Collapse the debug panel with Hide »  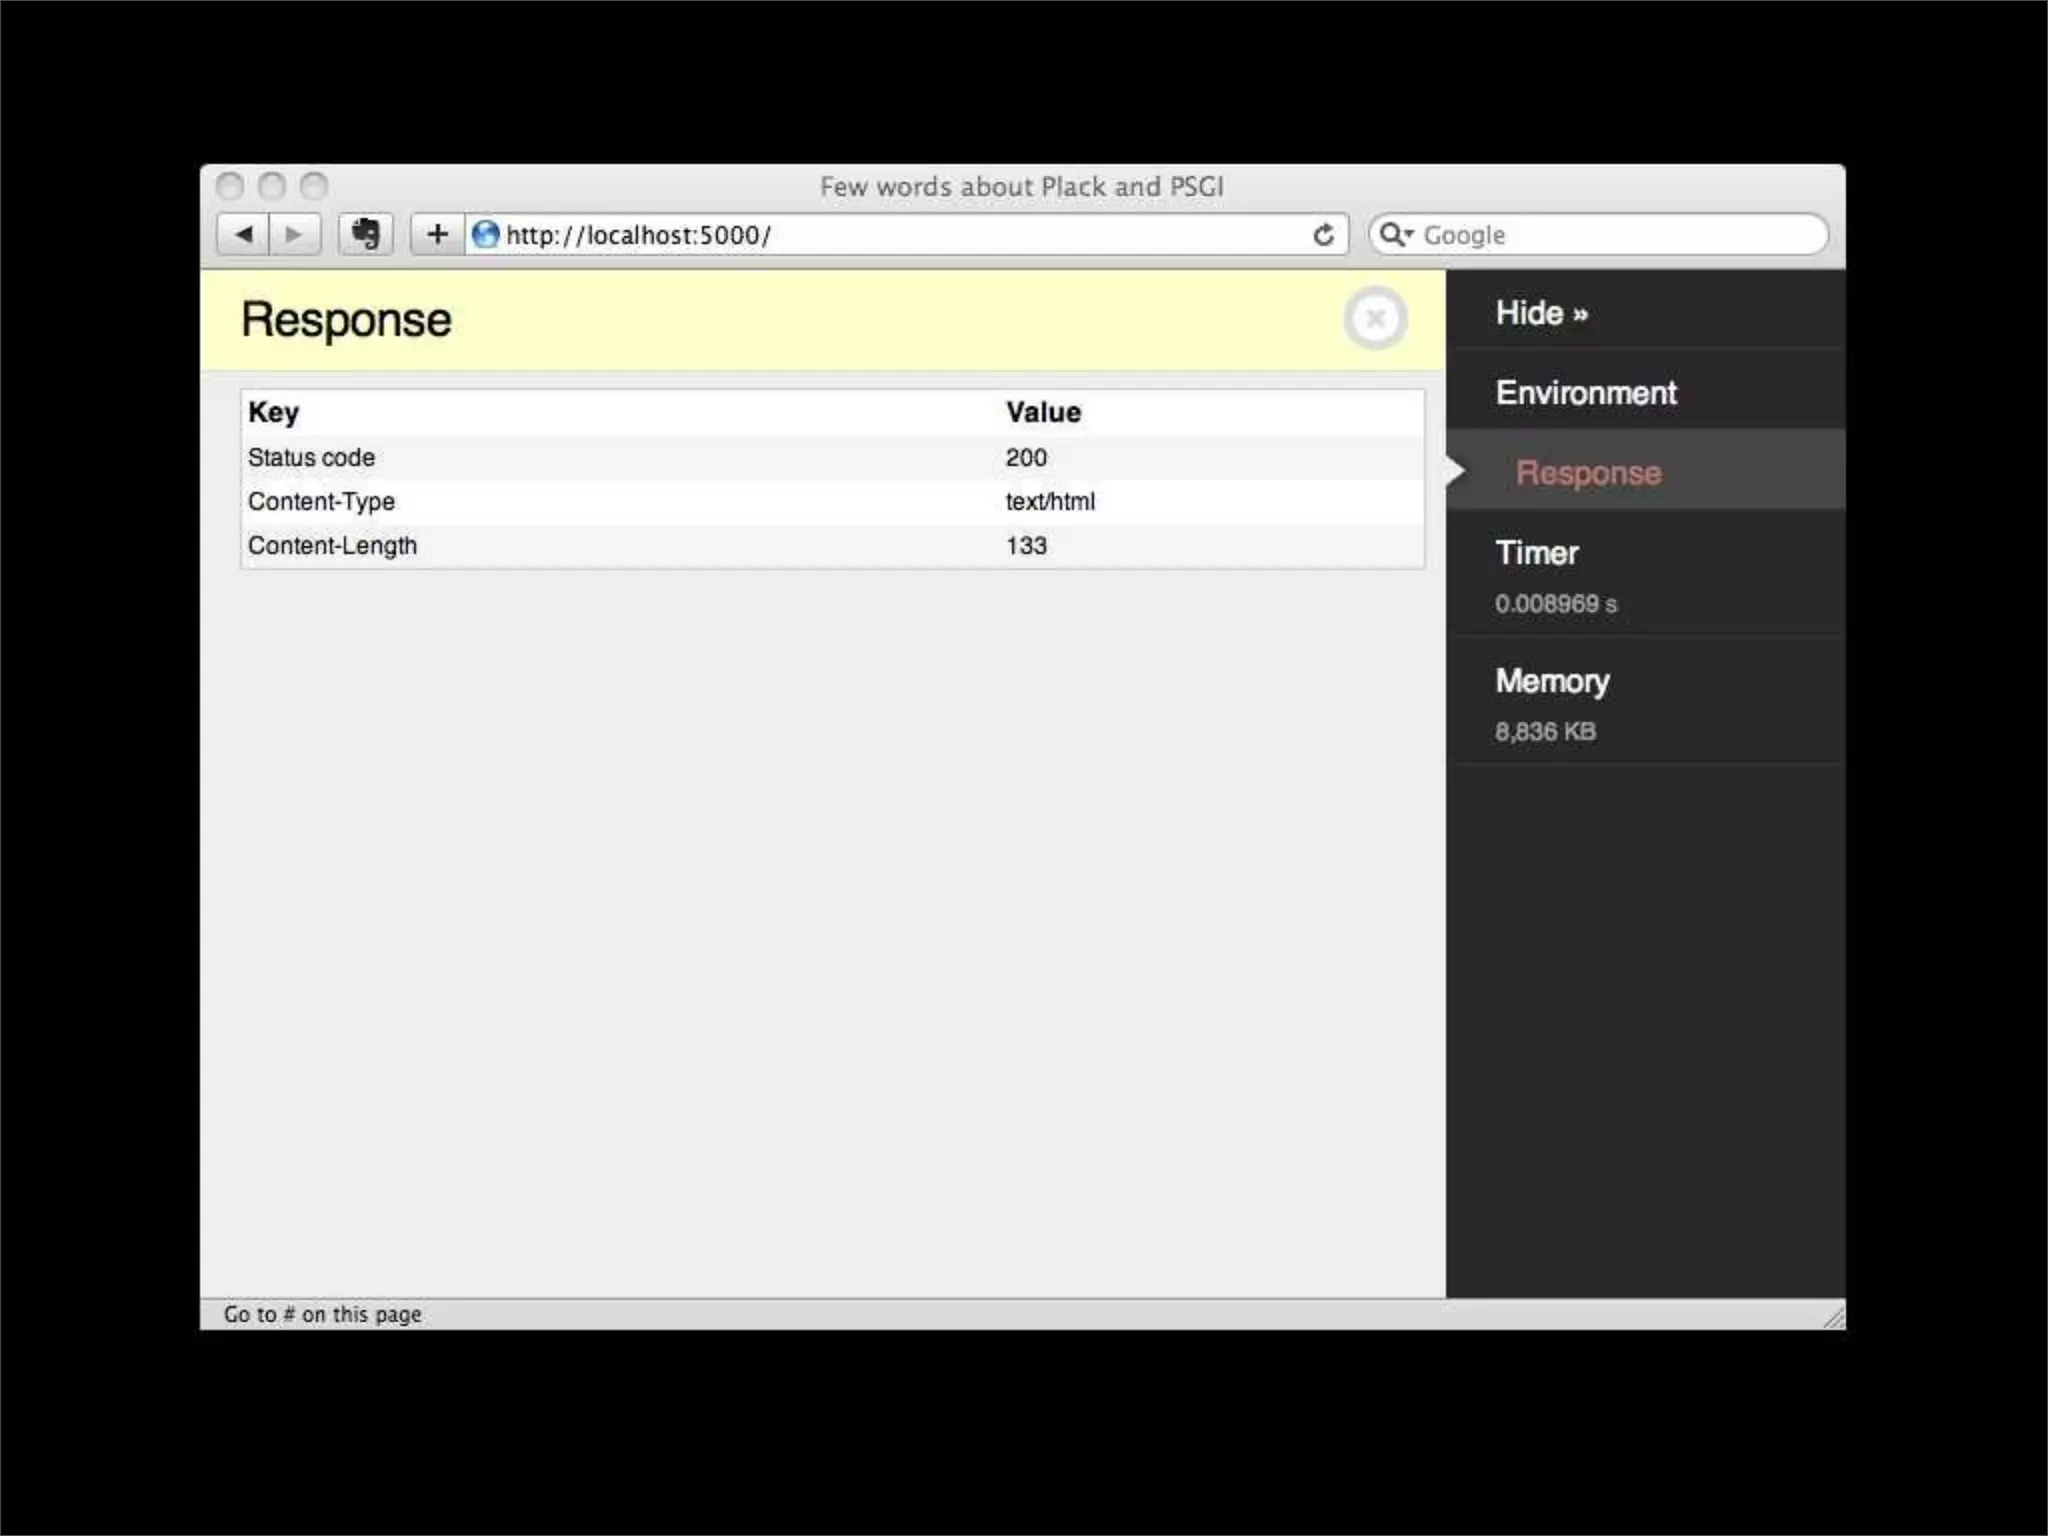[x=1541, y=313]
